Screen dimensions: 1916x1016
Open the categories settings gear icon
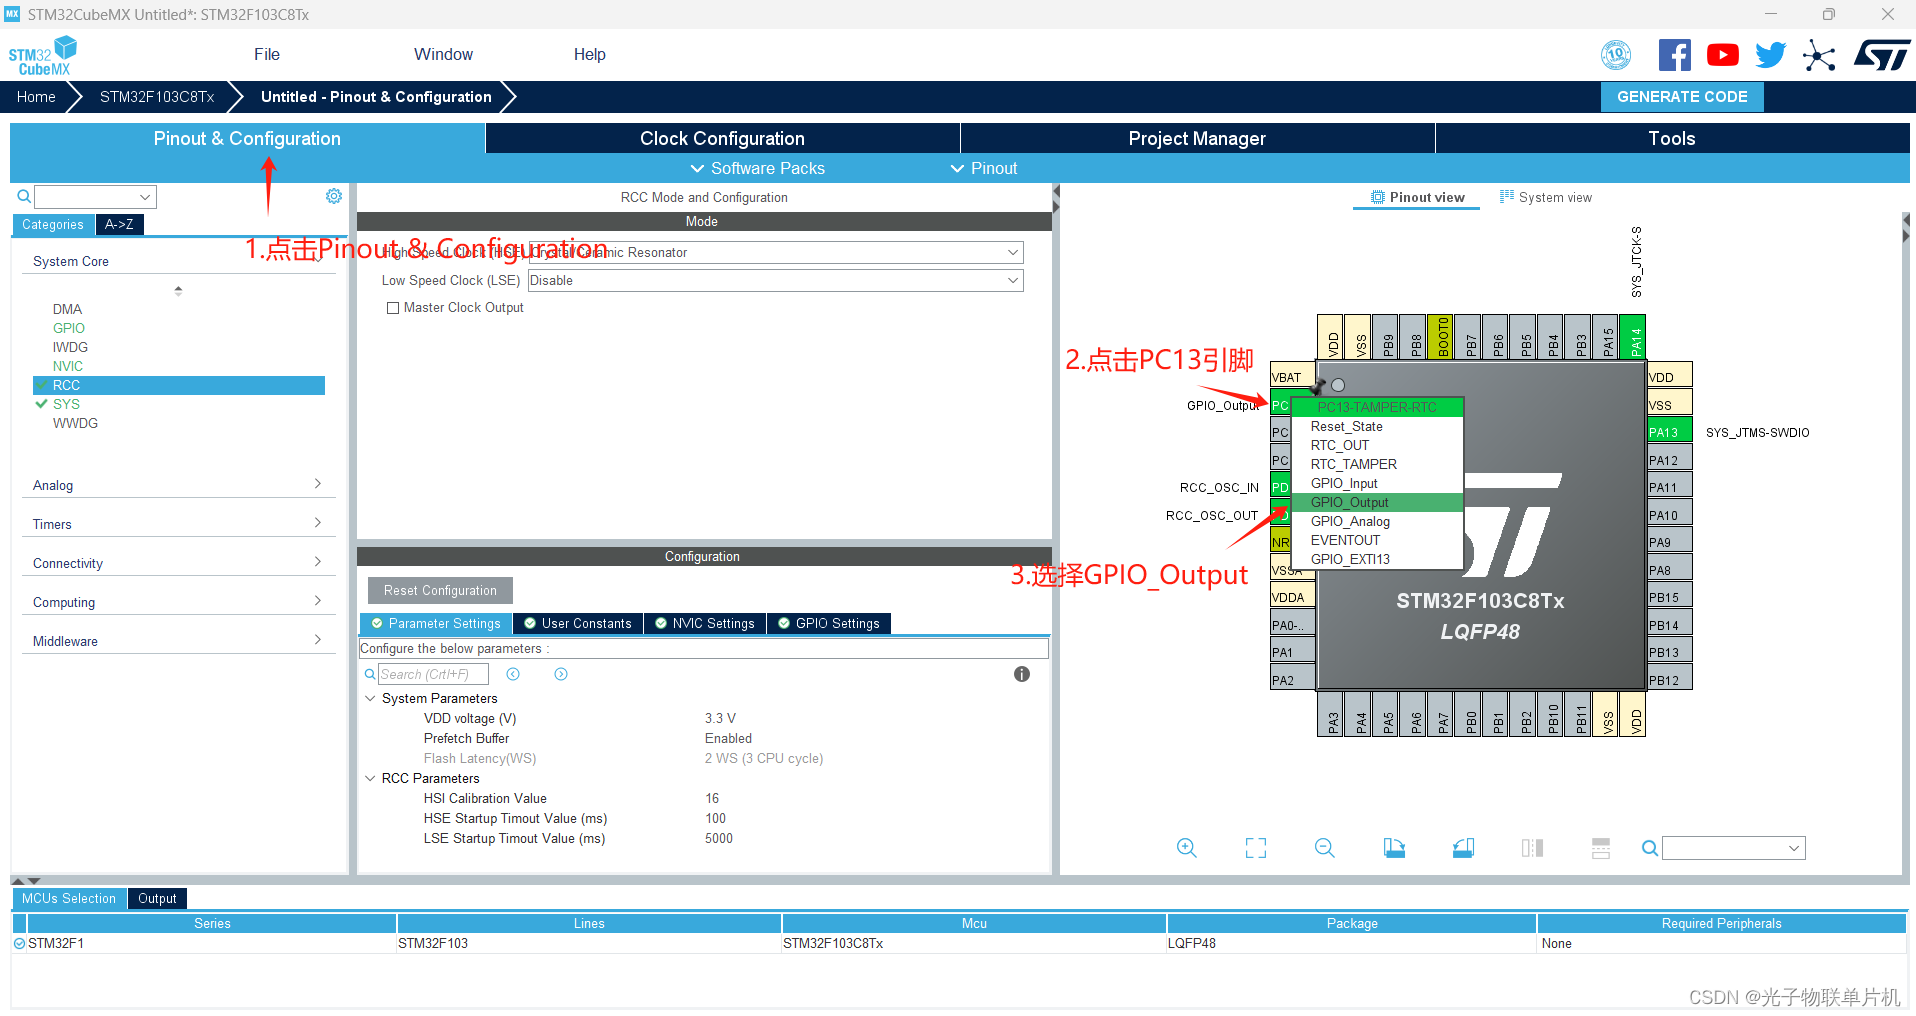[x=334, y=196]
